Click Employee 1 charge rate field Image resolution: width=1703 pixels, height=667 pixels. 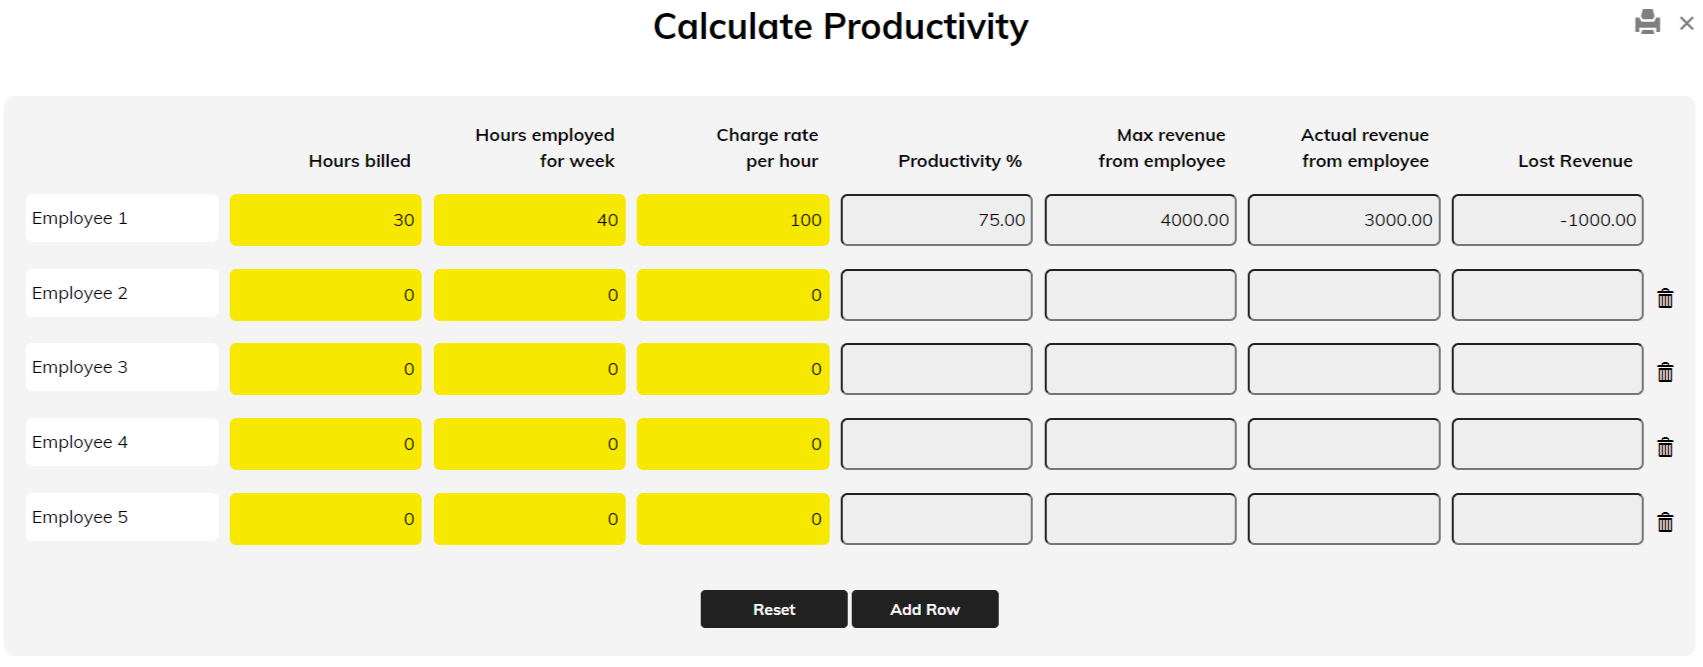(x=733, y=220)
